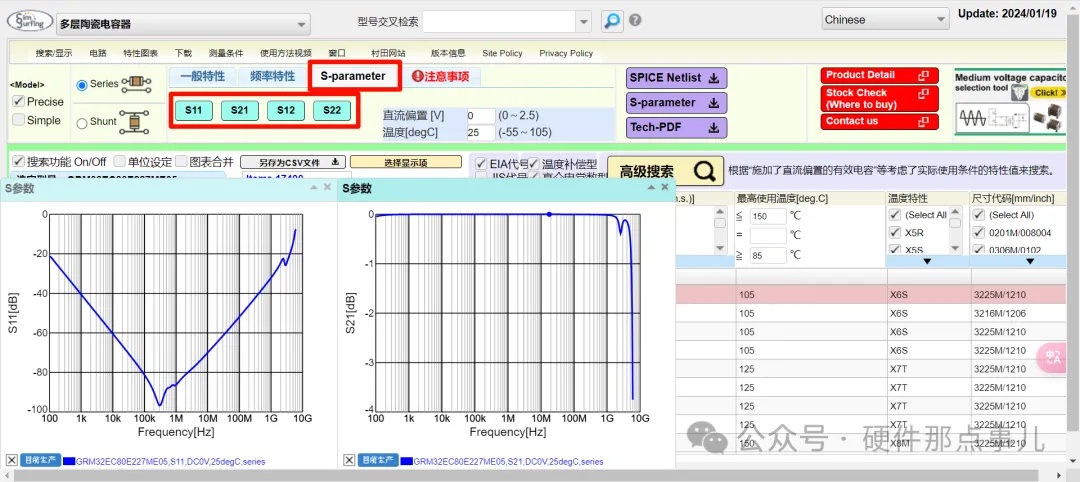1080x482 pixels.
Task: Click the magnifier search icon beside cross-reference field
Action: pos(611,21)
